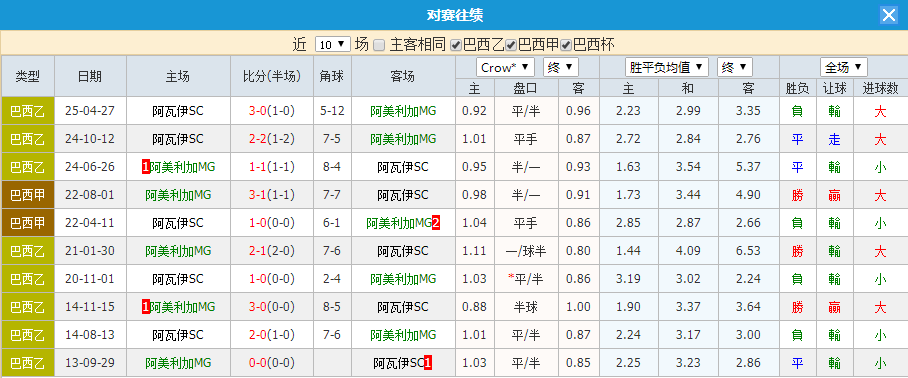Click handicap 平/半 on row 25-04-27
Screen dimensions: 908x378
[526, 111]
